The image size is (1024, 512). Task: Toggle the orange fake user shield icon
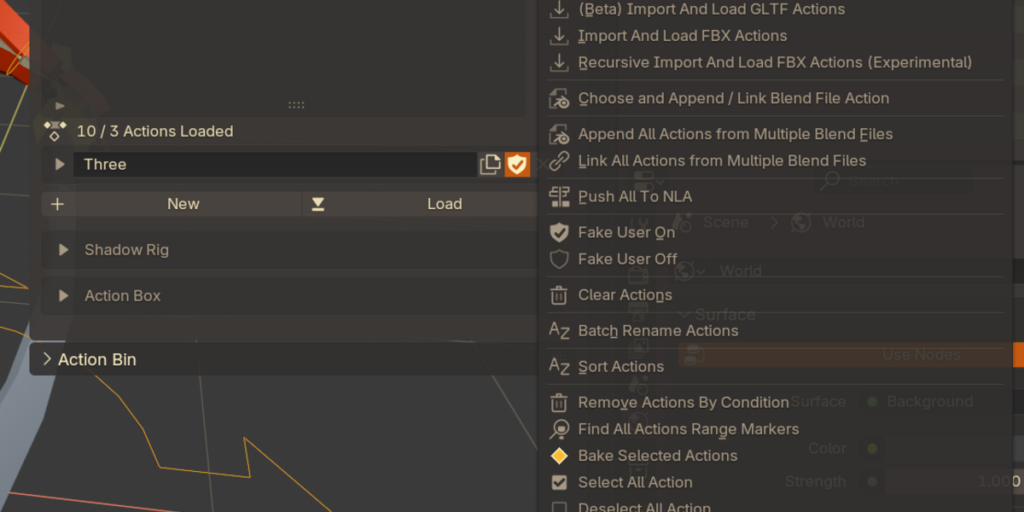517,165
